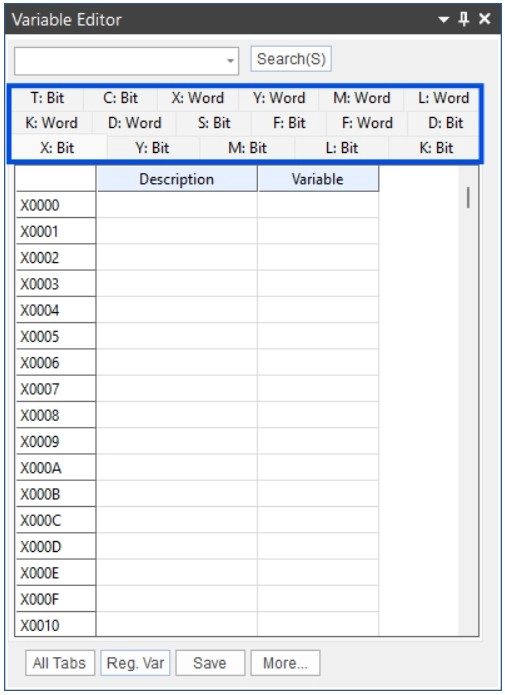Image resolution: width=505 pixels, height=695 pixels.
Task: Select row header X0008
Action: click(x=56, y=415)
